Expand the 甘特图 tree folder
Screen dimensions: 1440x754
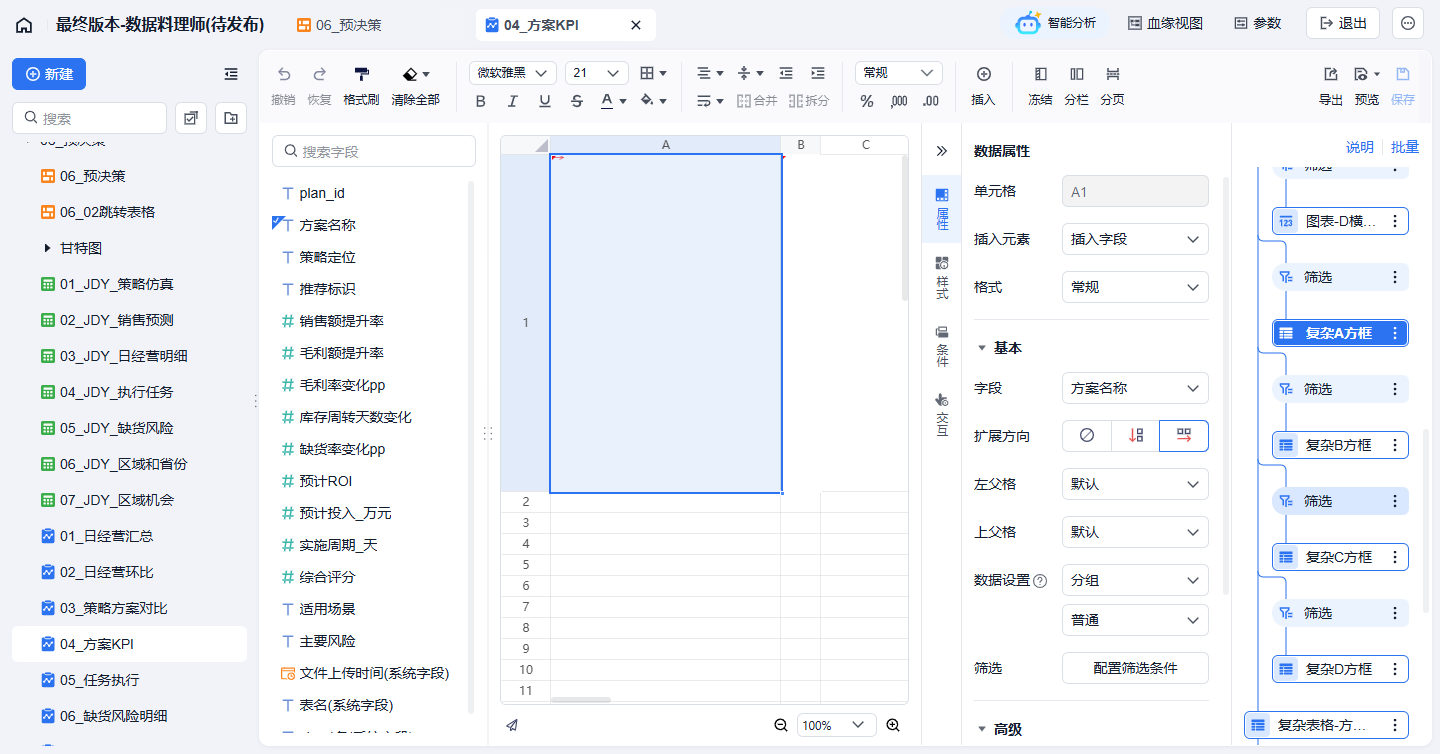(x=47, y=248)
